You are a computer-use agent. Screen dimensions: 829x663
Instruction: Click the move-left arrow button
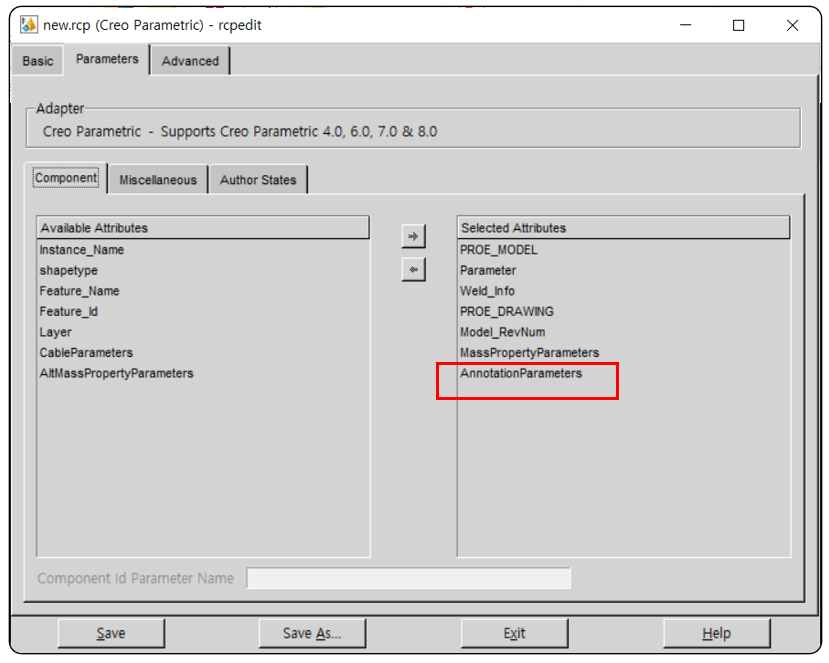pyautogui.click(x=413, y=270)
